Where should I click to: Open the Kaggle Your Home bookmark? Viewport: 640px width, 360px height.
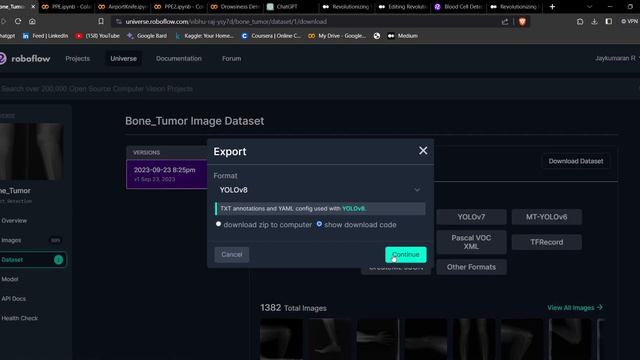[204, 36]
